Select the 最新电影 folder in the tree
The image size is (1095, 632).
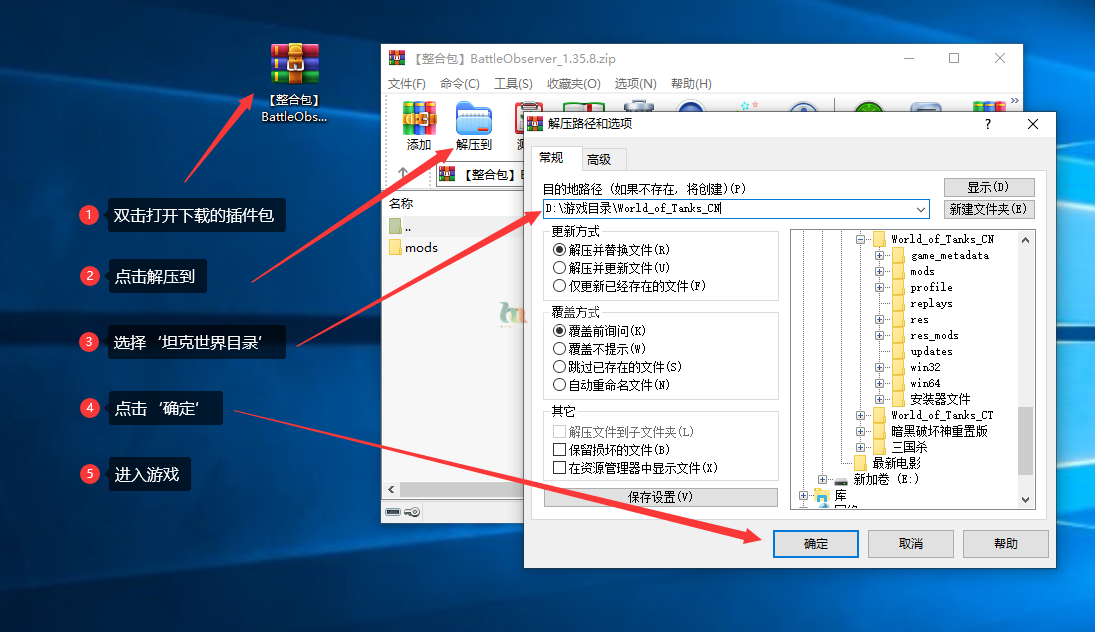896,463
